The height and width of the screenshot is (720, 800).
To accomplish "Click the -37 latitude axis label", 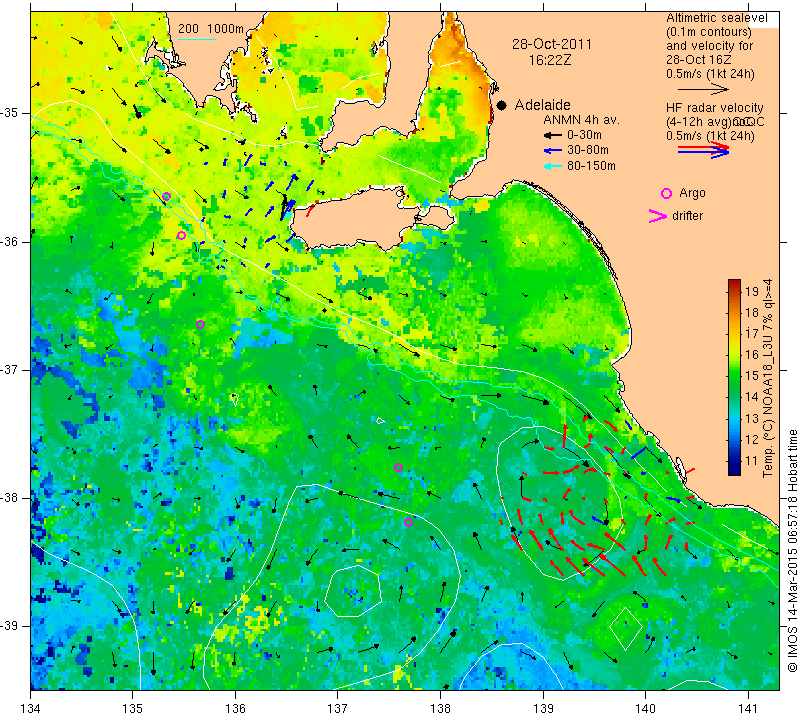I will (x=10, y=369).
